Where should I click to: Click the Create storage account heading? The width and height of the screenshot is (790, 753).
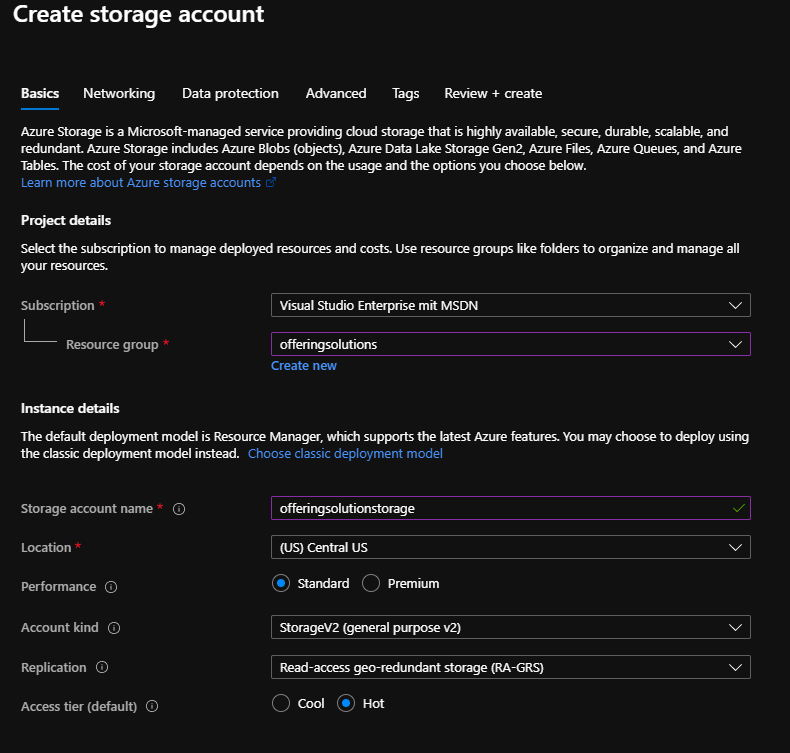[x=138, y=14]
